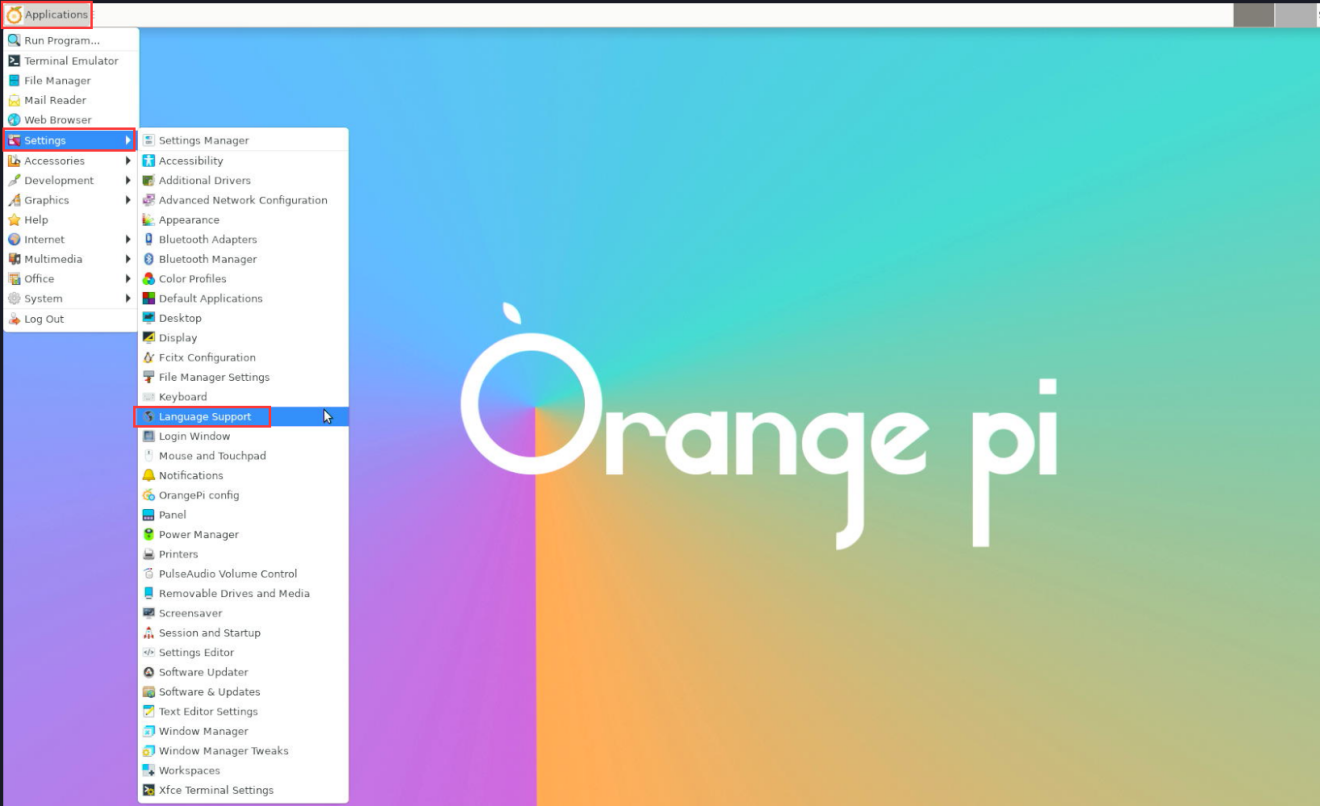Select File Manager Settings entry
The width and height of the screenshot is (1320, 806).
[x=243, y=377]
